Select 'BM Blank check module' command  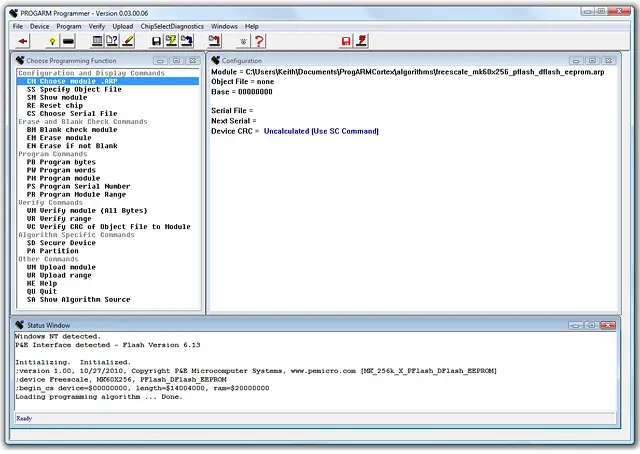[x=72, y=129]
